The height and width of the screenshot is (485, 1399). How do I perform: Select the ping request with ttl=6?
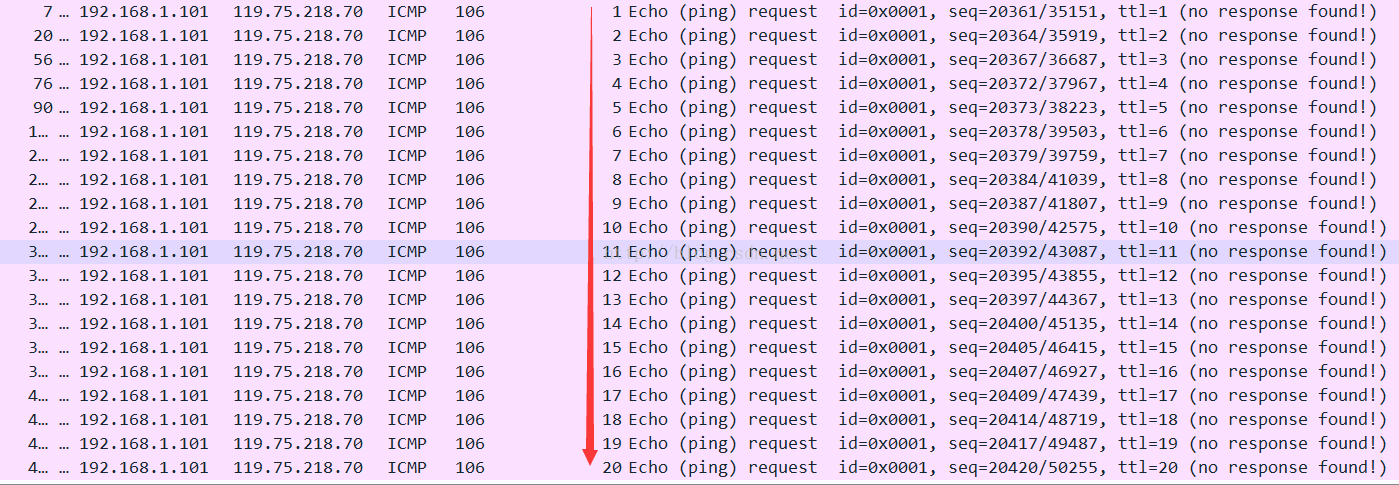point(699,132)
